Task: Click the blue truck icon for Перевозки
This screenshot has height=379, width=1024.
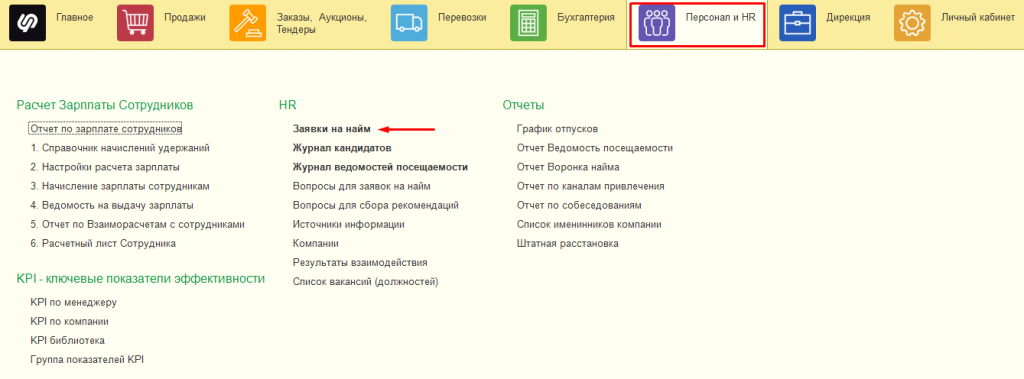Action: click(x=409, y=23)
